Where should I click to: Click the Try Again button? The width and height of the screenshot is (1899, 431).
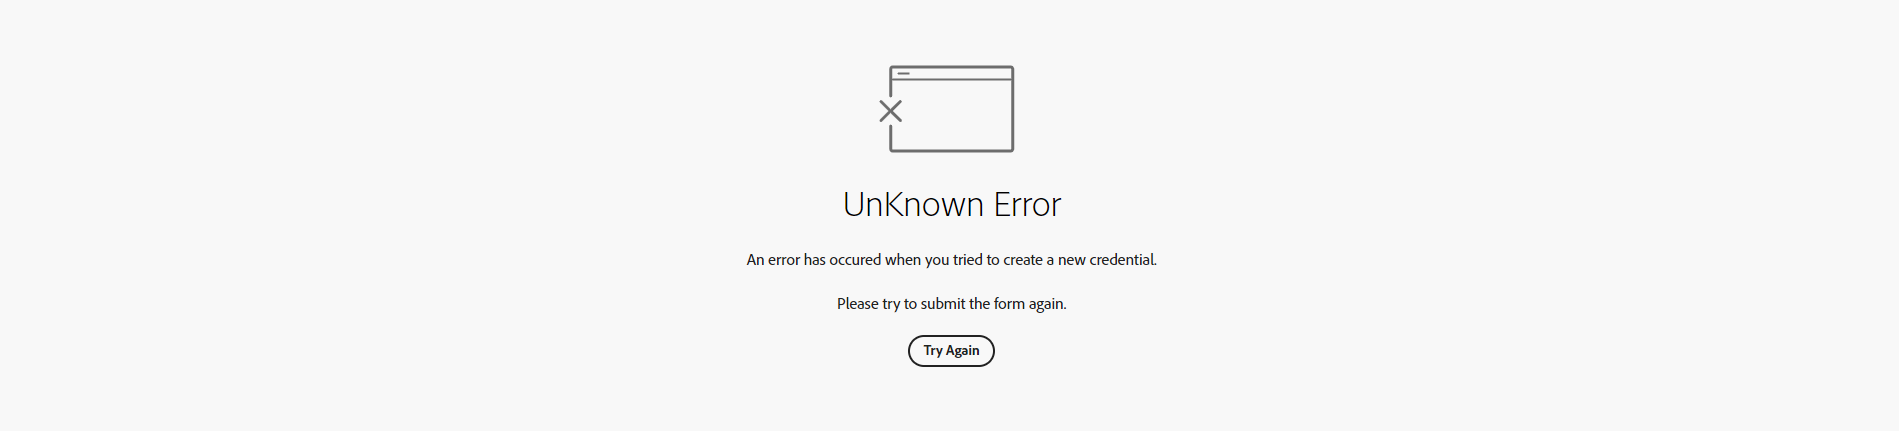pyautogui.click(x=951, y=351)
